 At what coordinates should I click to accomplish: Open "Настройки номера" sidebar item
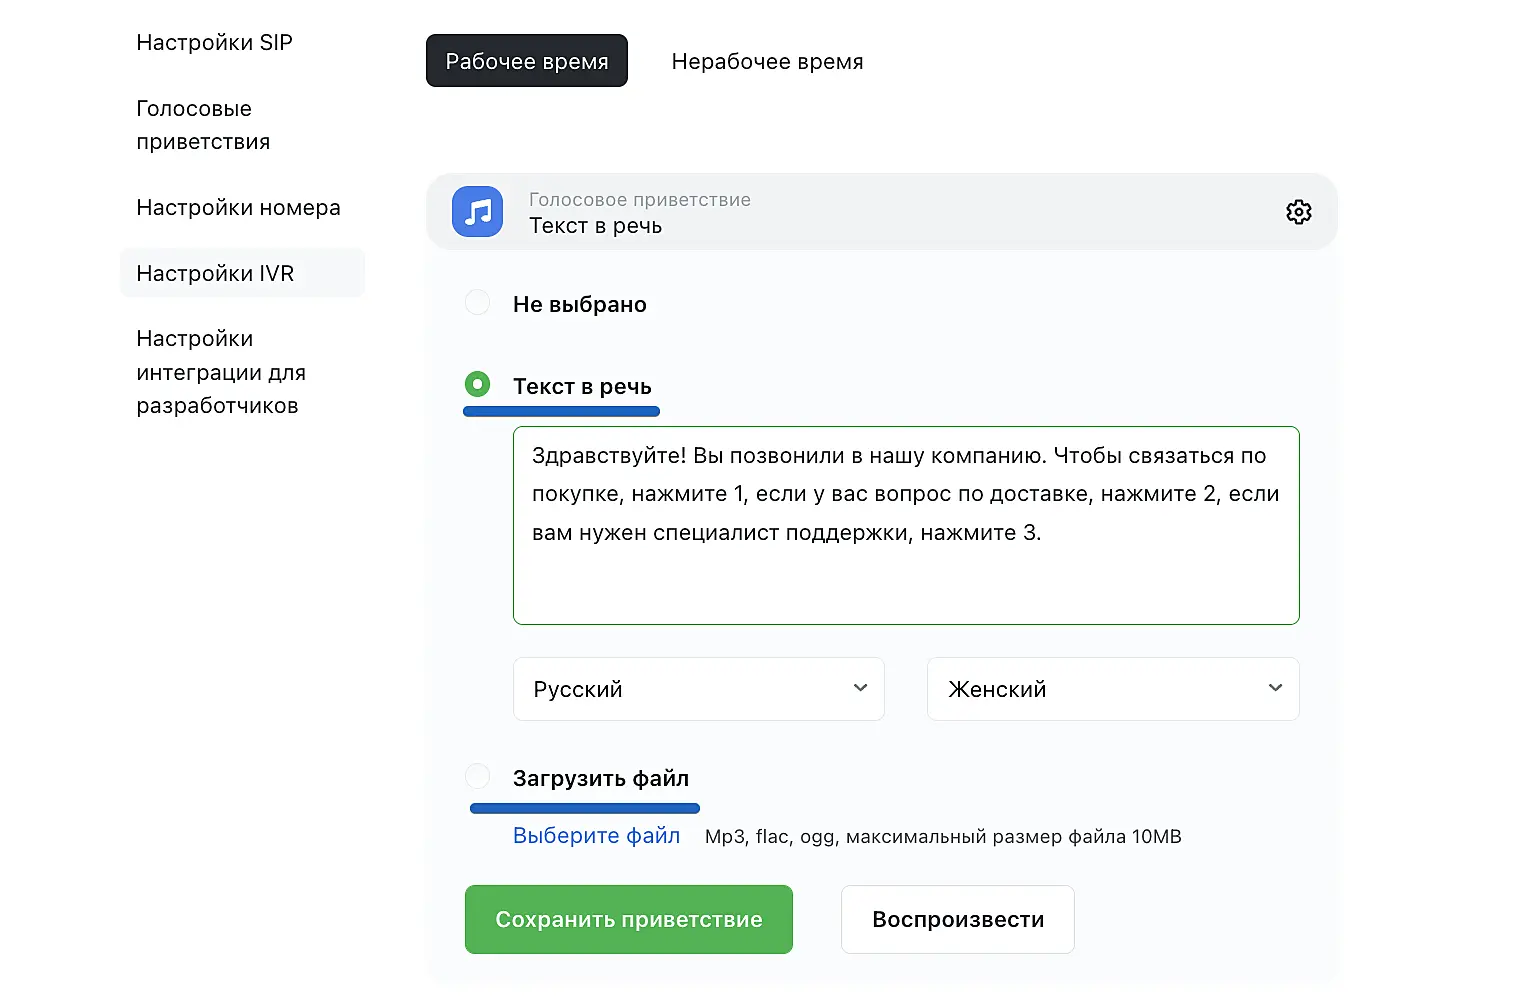click(x=238, y=208)
